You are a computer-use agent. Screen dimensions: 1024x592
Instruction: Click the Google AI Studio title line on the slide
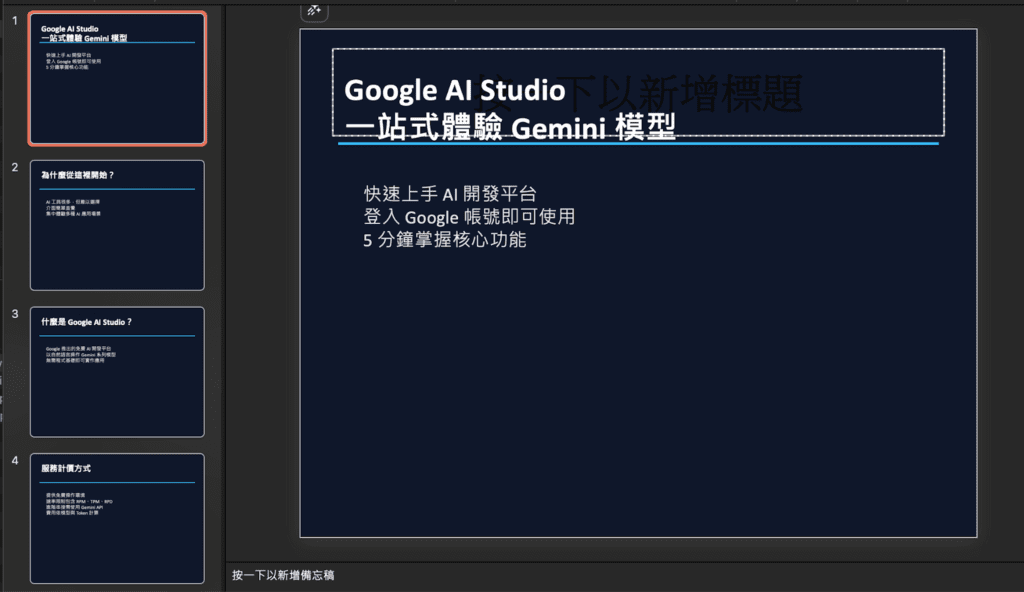(454, 91)
